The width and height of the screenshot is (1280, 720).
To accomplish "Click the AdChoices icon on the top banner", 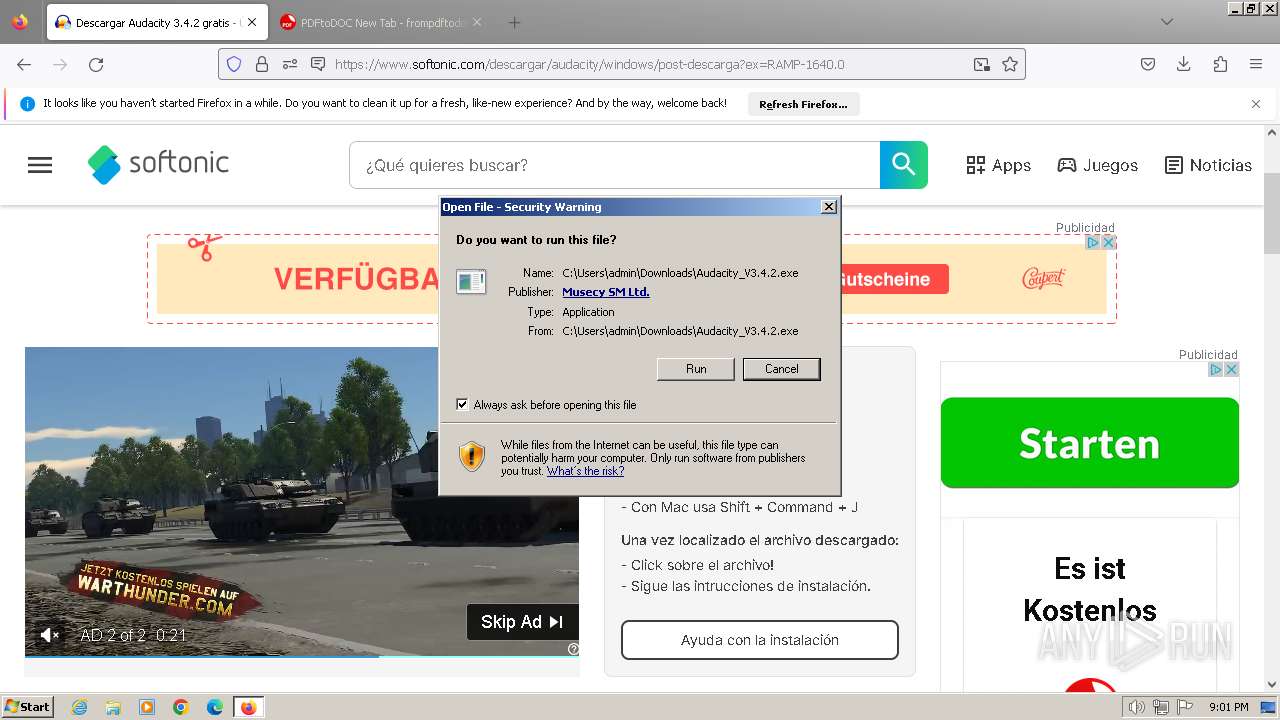I will [x=1093, y=242].
